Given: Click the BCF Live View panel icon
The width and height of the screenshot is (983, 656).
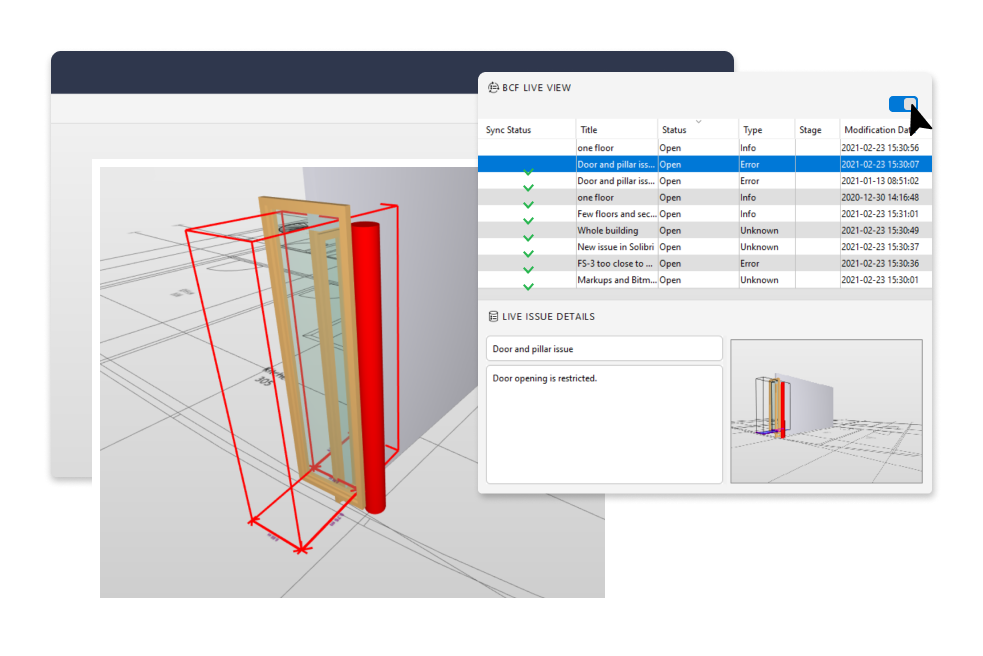Looking at the screenshot, I should 491,87.
